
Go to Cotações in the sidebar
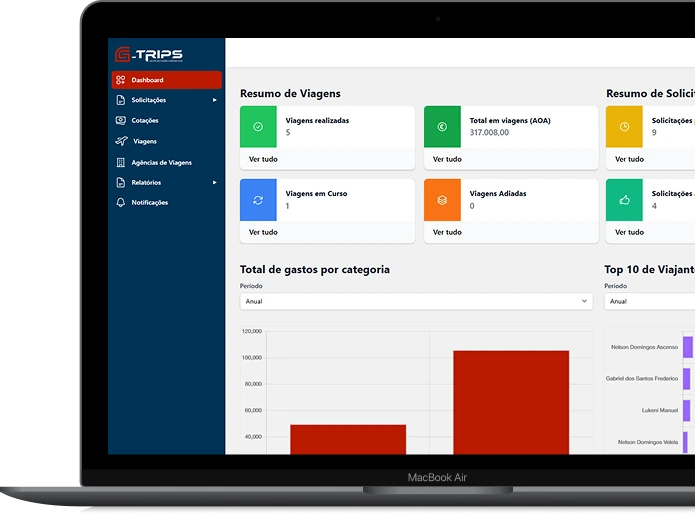[145, 121]
